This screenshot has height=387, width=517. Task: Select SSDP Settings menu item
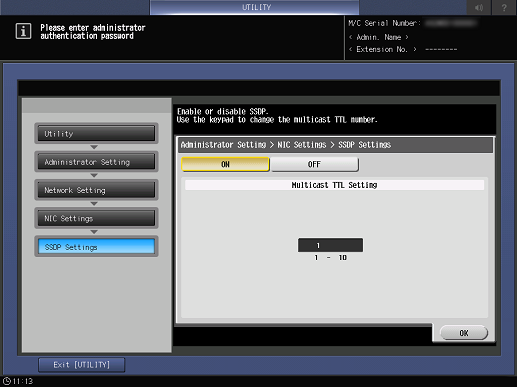click(96, 247)
